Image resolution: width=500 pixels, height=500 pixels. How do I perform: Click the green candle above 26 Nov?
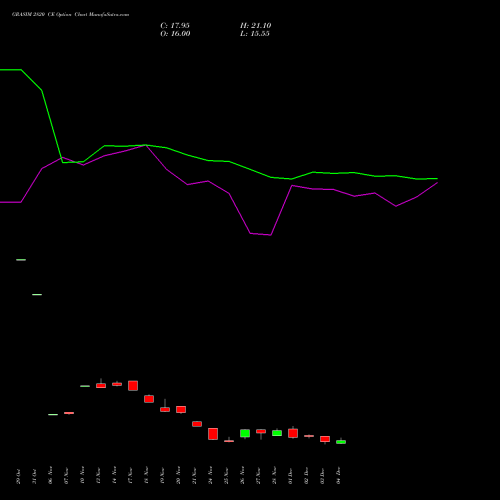245,433
